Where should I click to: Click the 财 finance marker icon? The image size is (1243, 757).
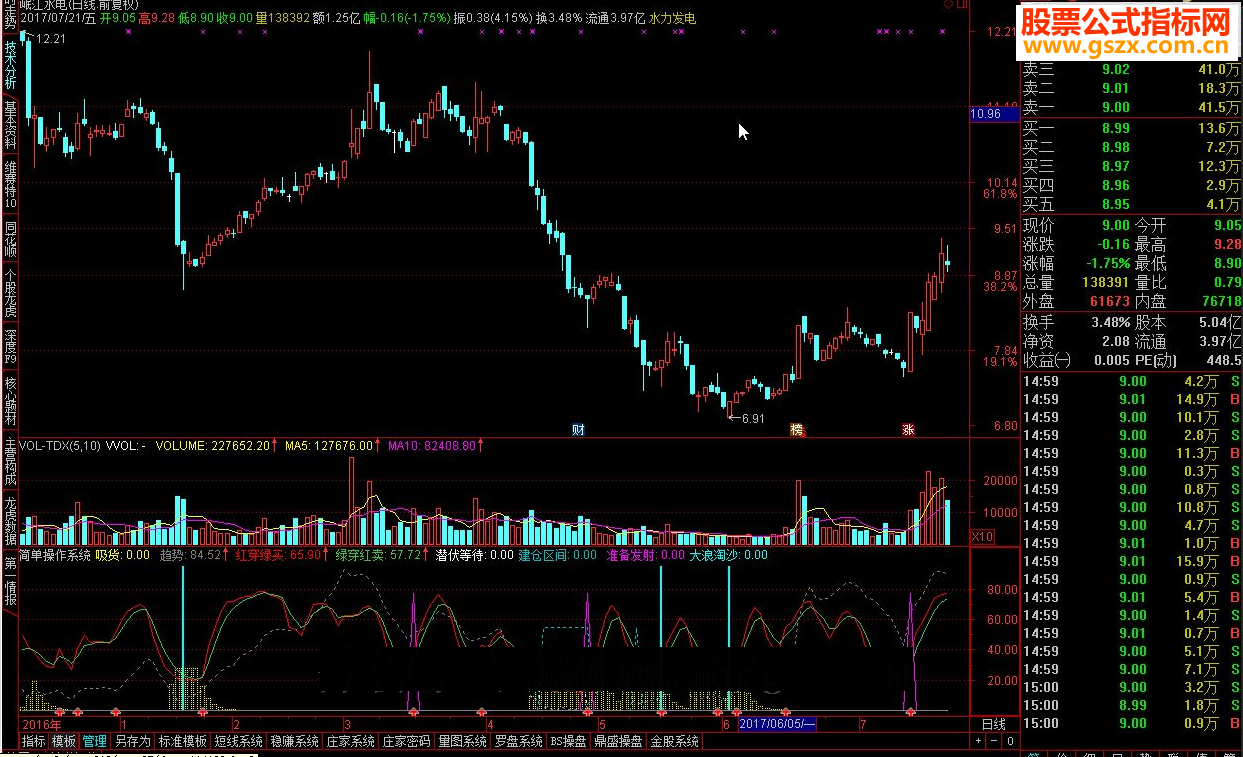tap(578, 430)
